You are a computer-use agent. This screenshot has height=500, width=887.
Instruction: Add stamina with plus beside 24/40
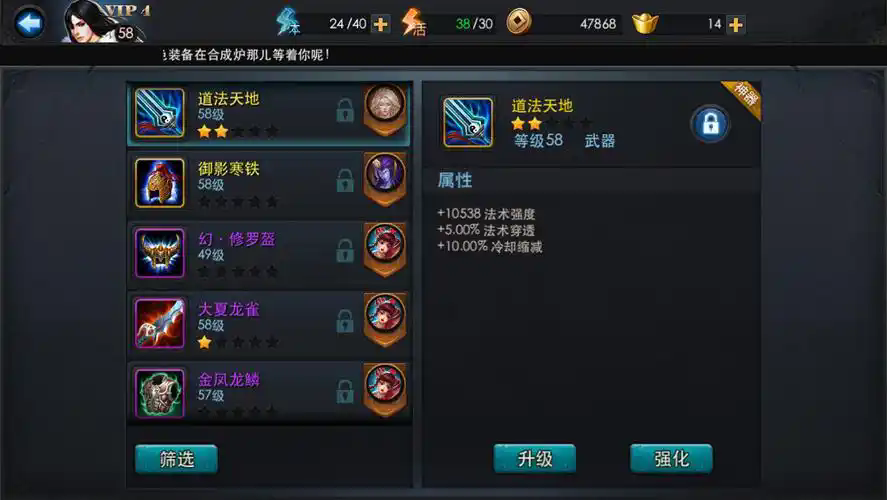click(x=381, y=24)
